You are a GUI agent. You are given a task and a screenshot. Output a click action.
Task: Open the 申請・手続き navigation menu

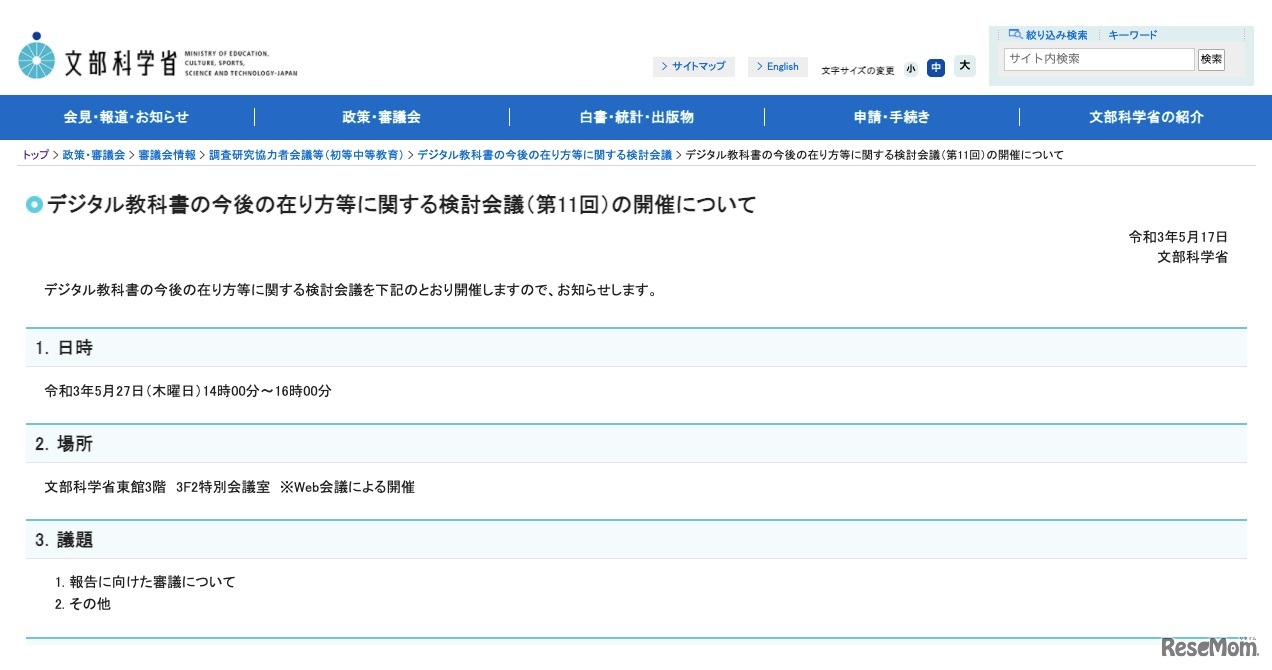(x=891, y=117)
